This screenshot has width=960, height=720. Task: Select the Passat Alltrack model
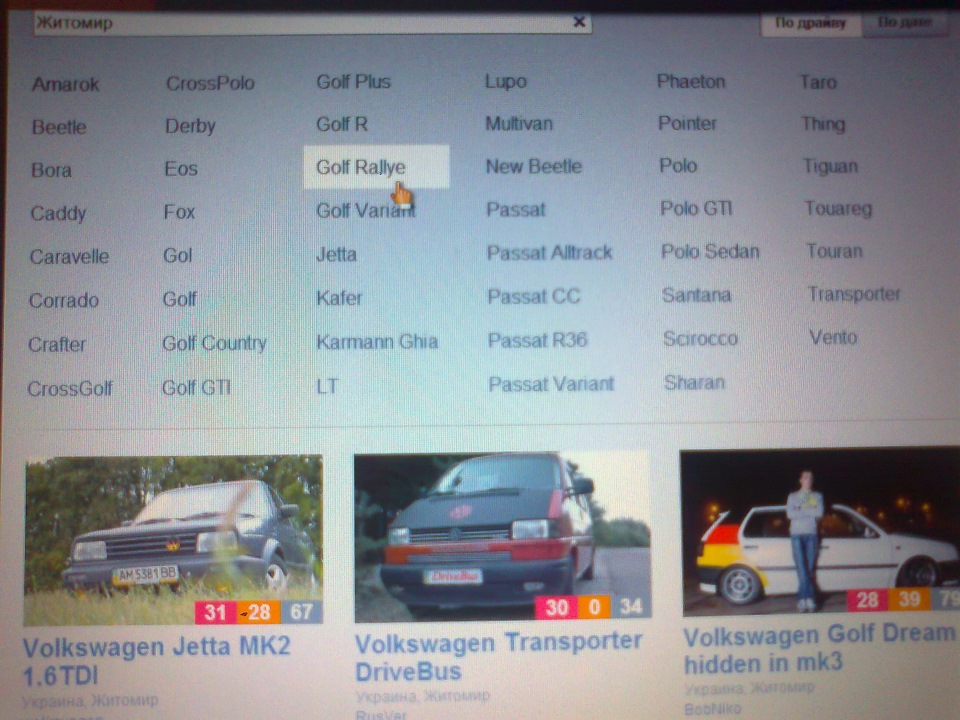point(550,252)
